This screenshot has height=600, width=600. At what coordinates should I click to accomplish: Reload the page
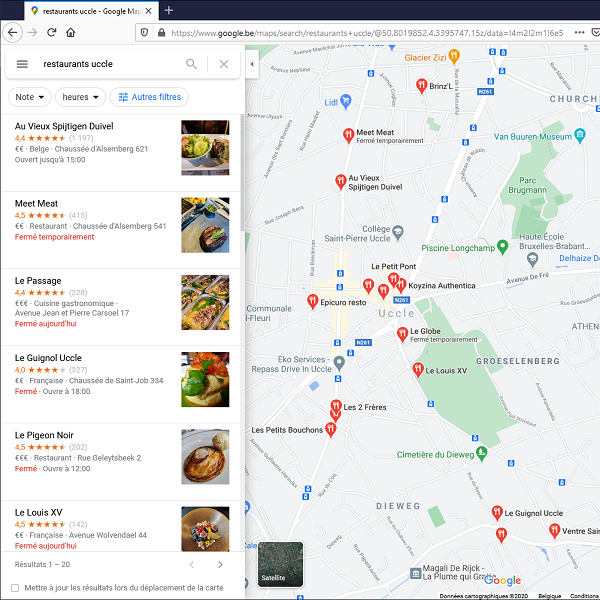pos(52,33)
